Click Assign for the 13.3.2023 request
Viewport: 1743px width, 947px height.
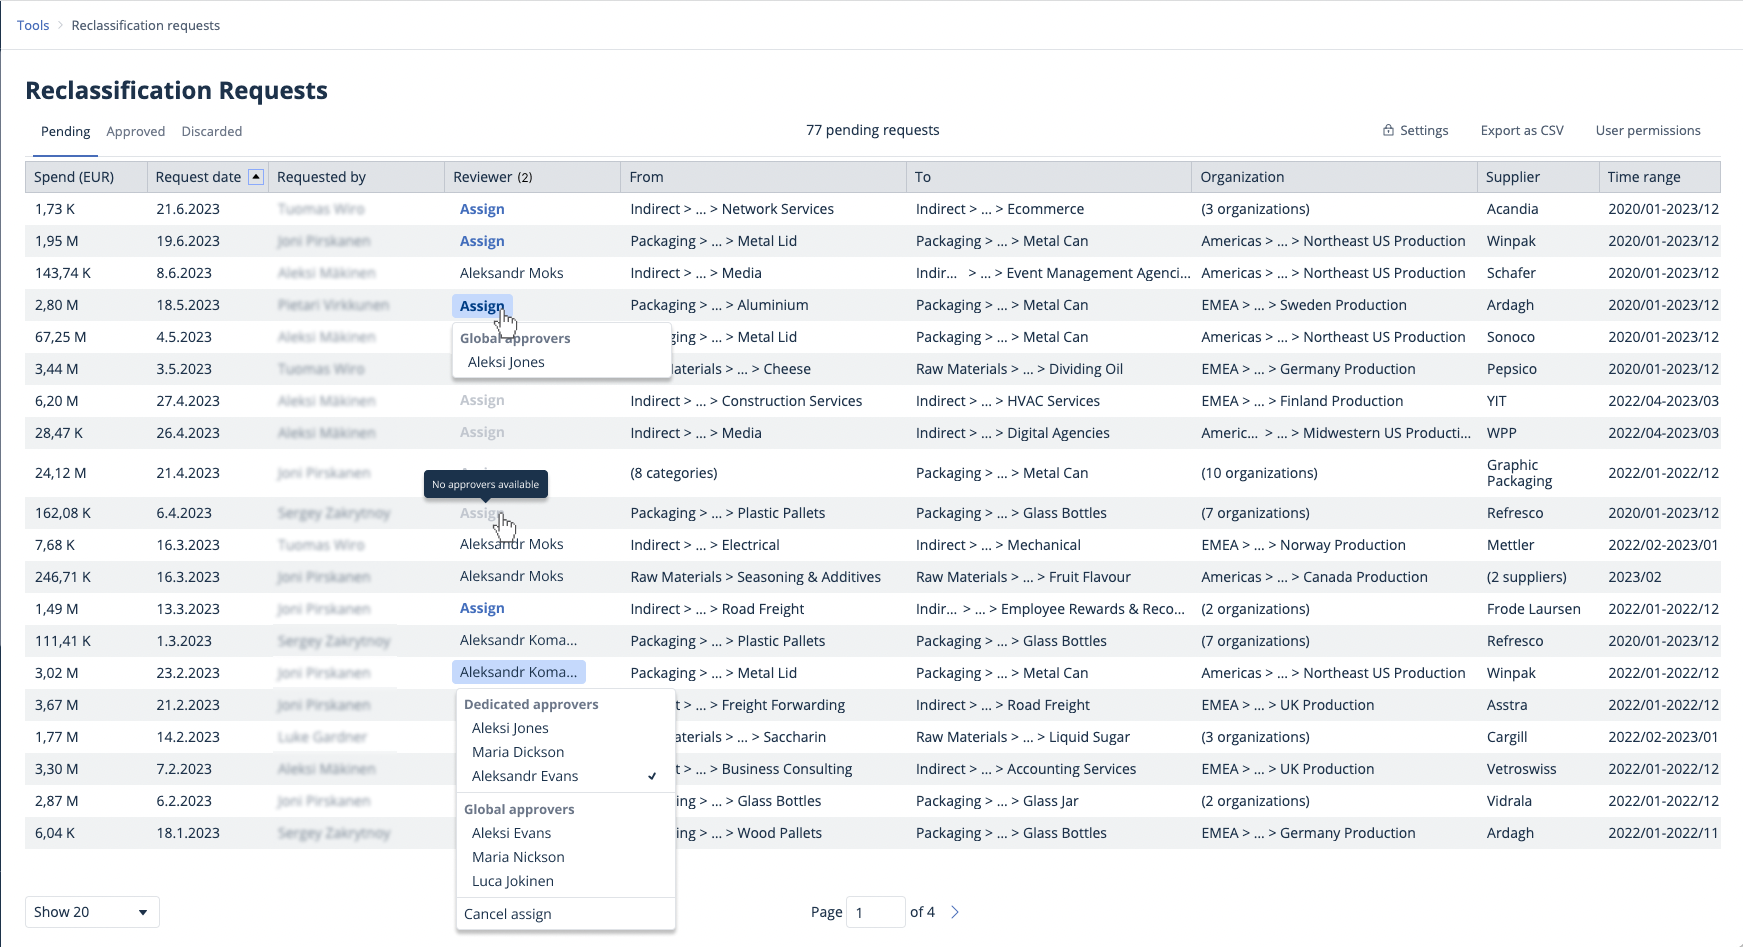[x=482, y=608]
